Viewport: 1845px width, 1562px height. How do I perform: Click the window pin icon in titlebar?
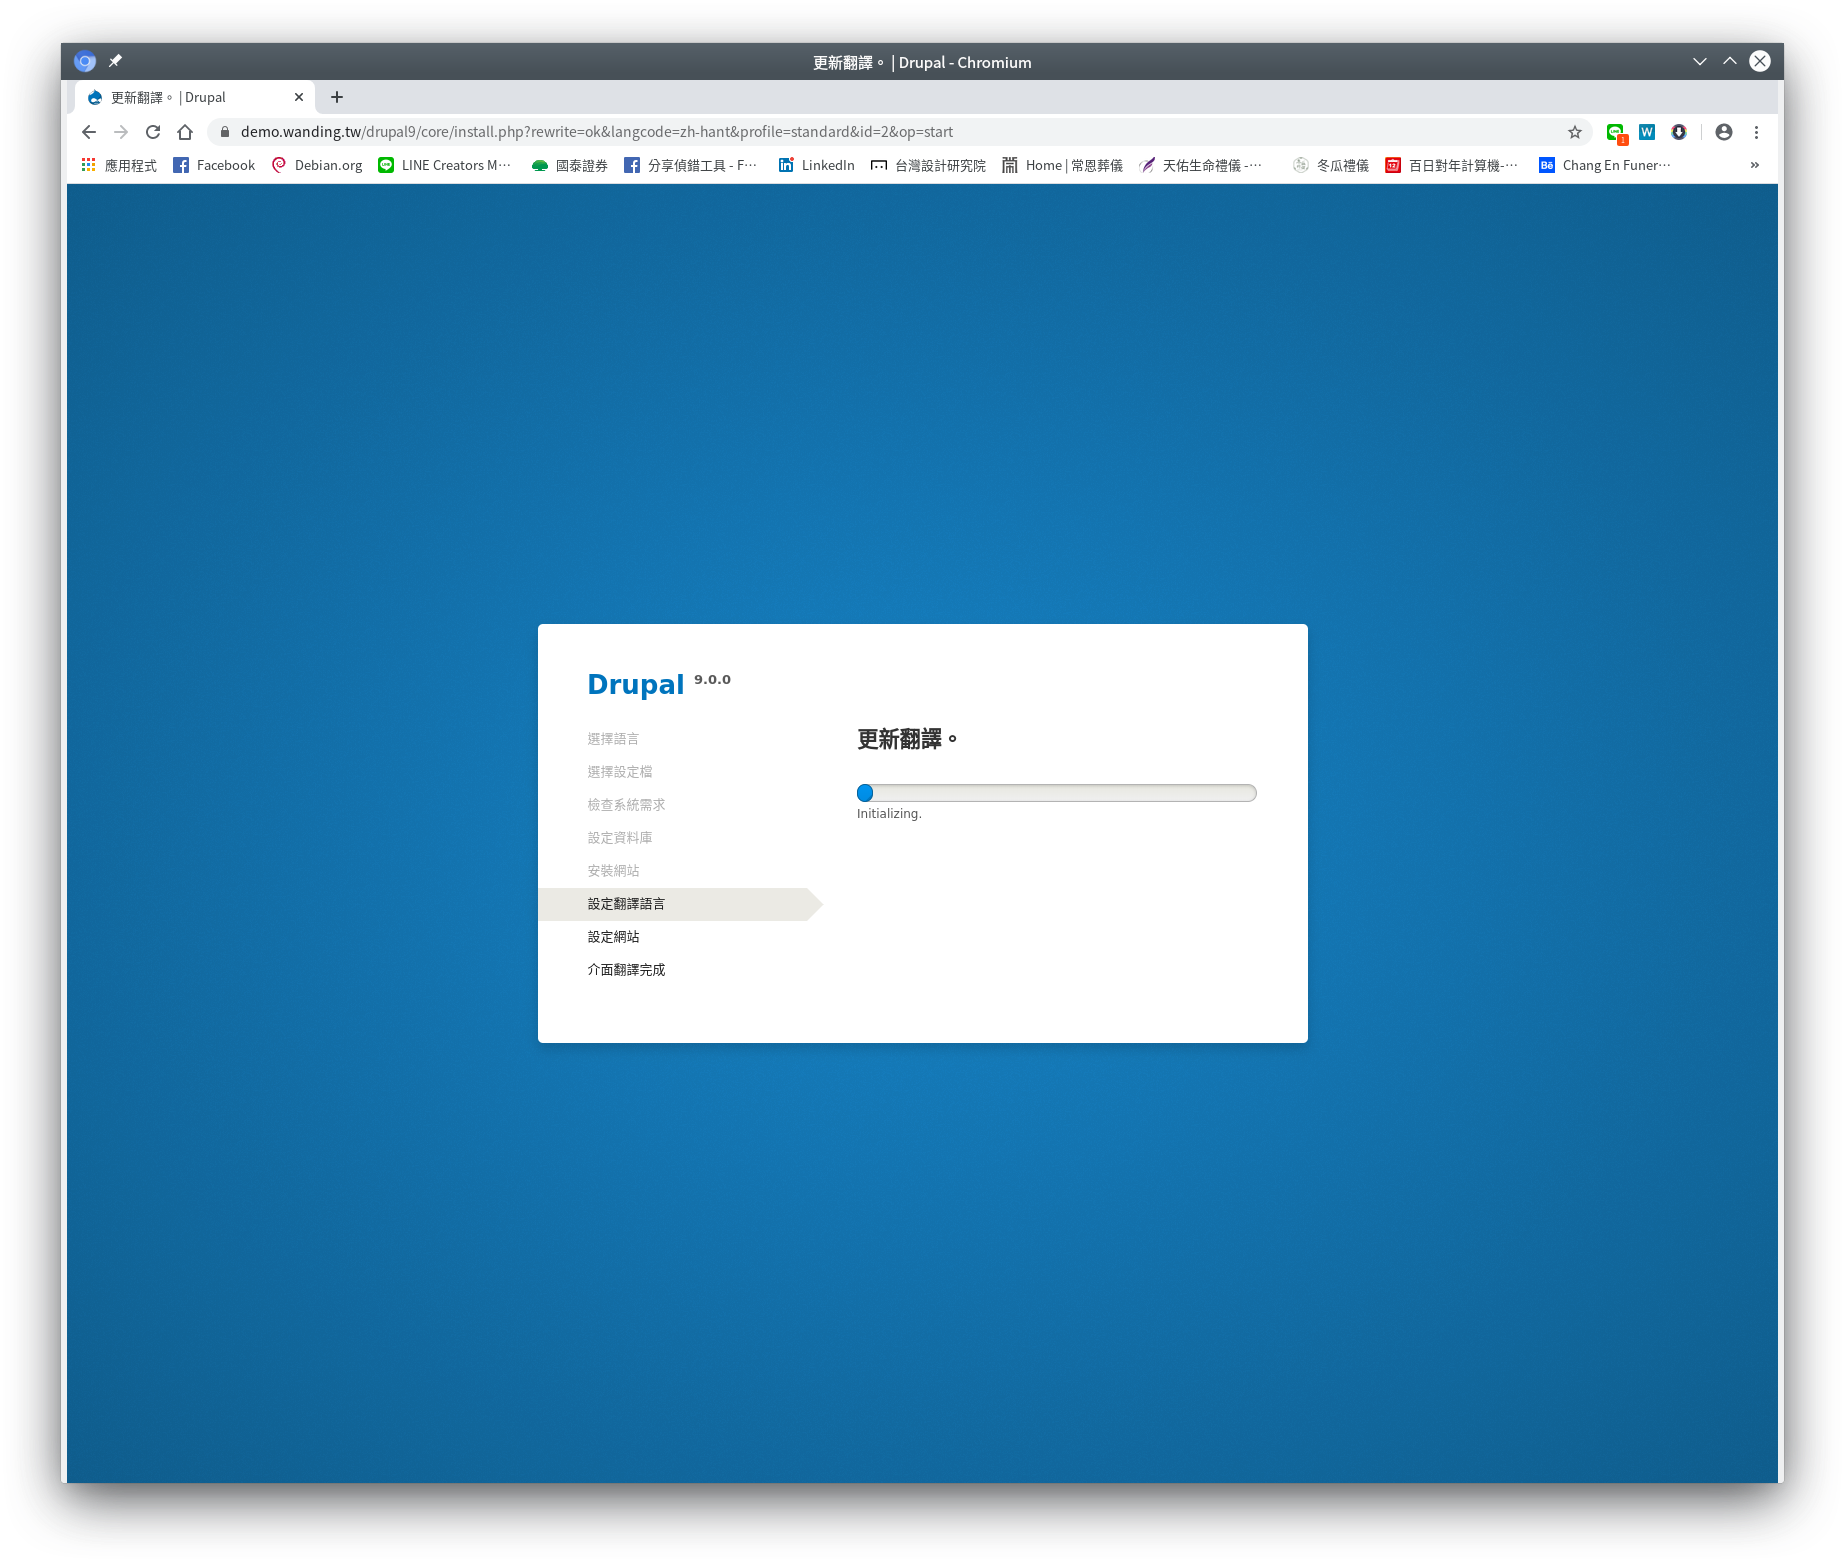pyautogui.click(x=115, y=61)
